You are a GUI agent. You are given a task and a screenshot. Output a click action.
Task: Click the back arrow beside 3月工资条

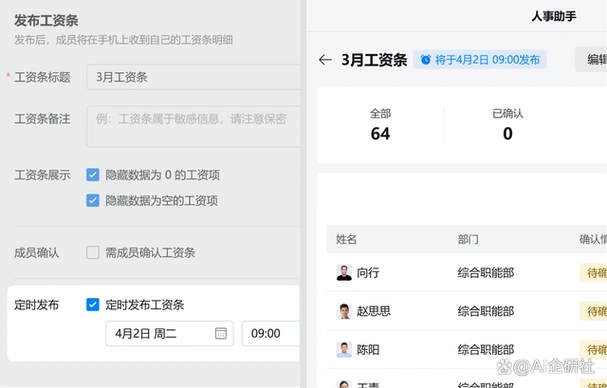tap(325, 60)
